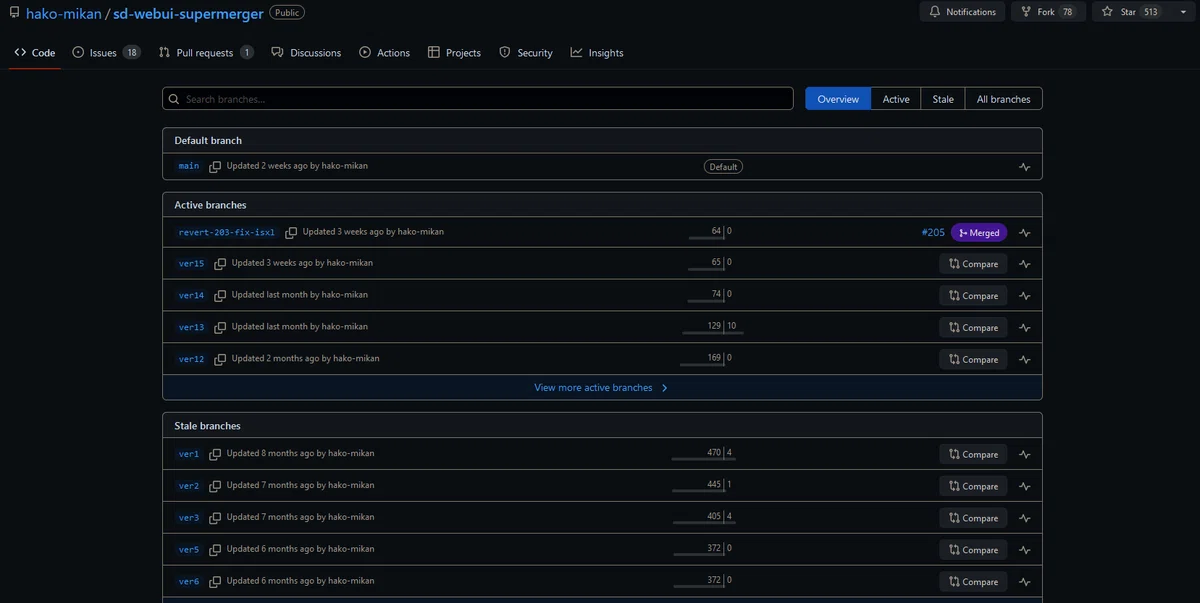1200x603 pixels.
Task: Open the Pull requests tab
Action: 206,53
